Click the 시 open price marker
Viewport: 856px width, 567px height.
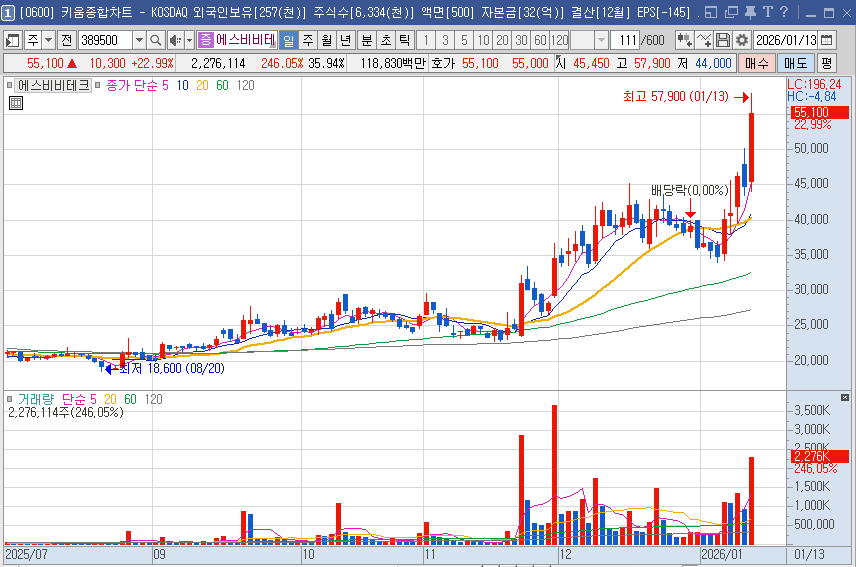pos(561,63)
